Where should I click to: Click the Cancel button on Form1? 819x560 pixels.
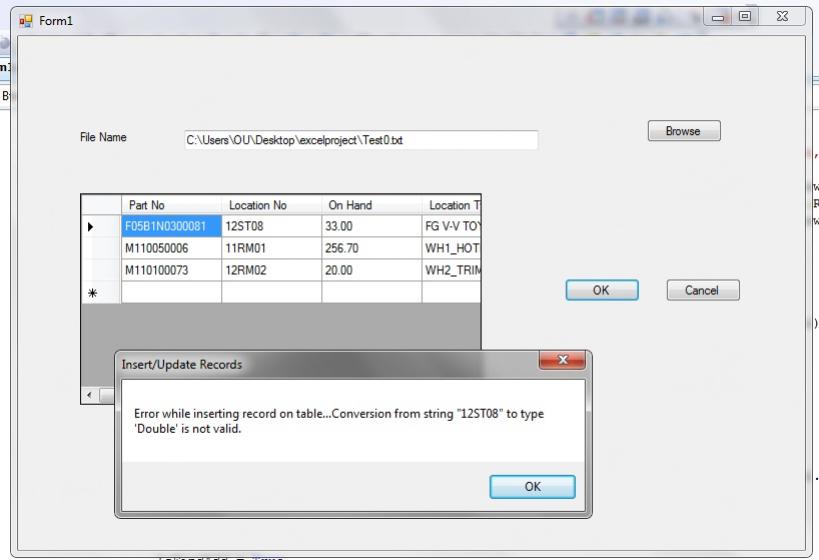[703, 290]
